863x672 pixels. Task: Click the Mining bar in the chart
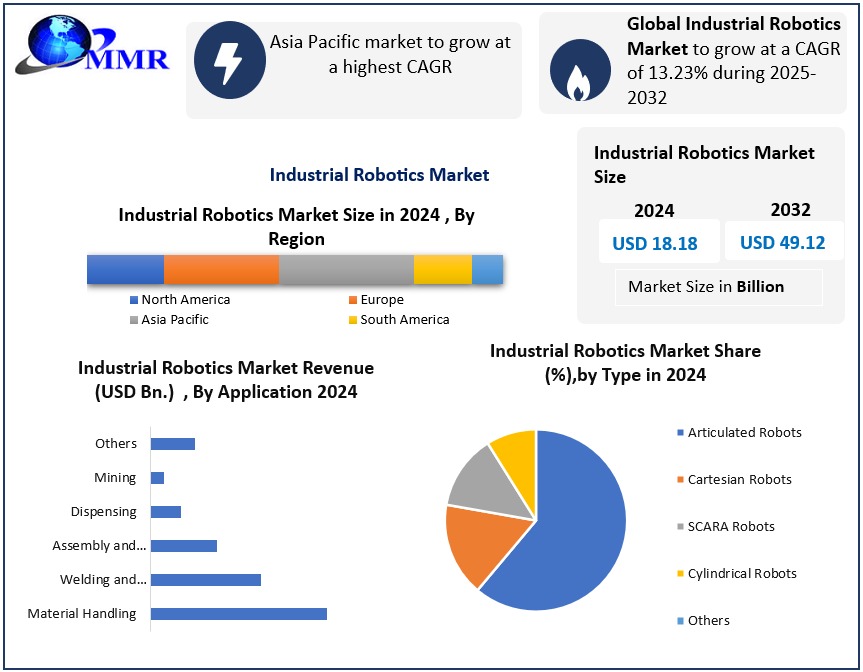tap(157, 478)
